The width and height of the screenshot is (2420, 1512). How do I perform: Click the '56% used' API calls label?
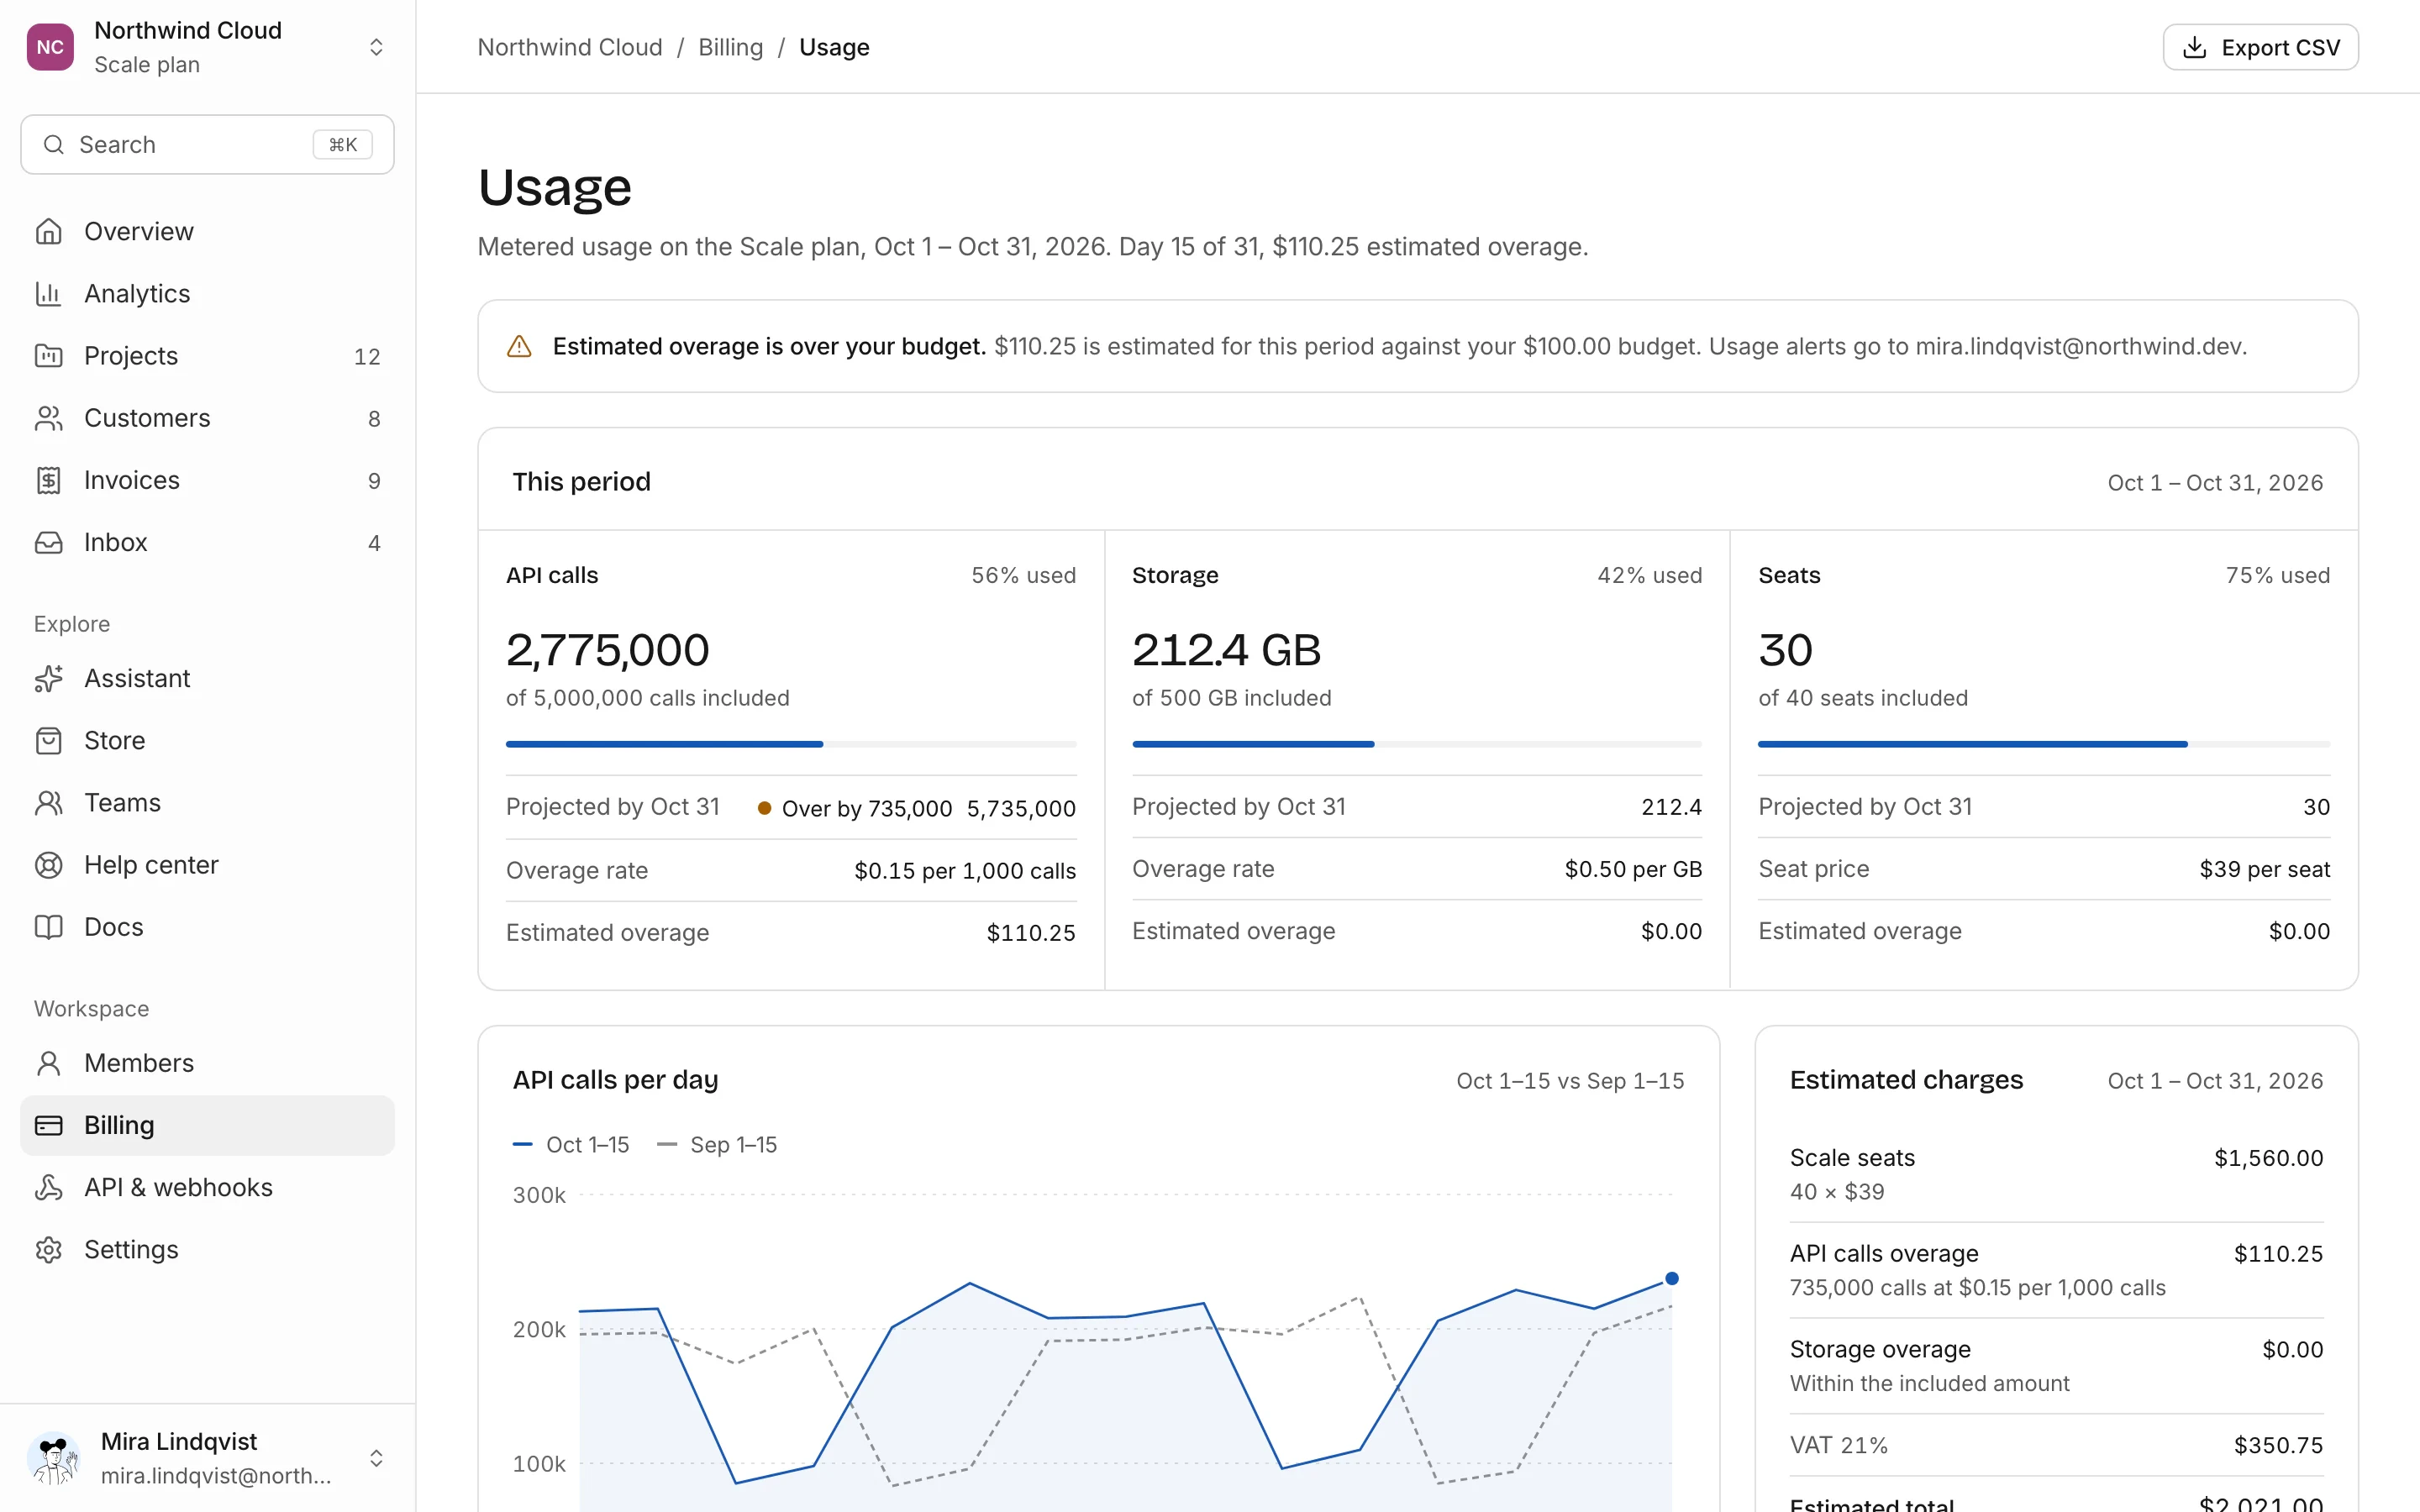[1024, 575]
